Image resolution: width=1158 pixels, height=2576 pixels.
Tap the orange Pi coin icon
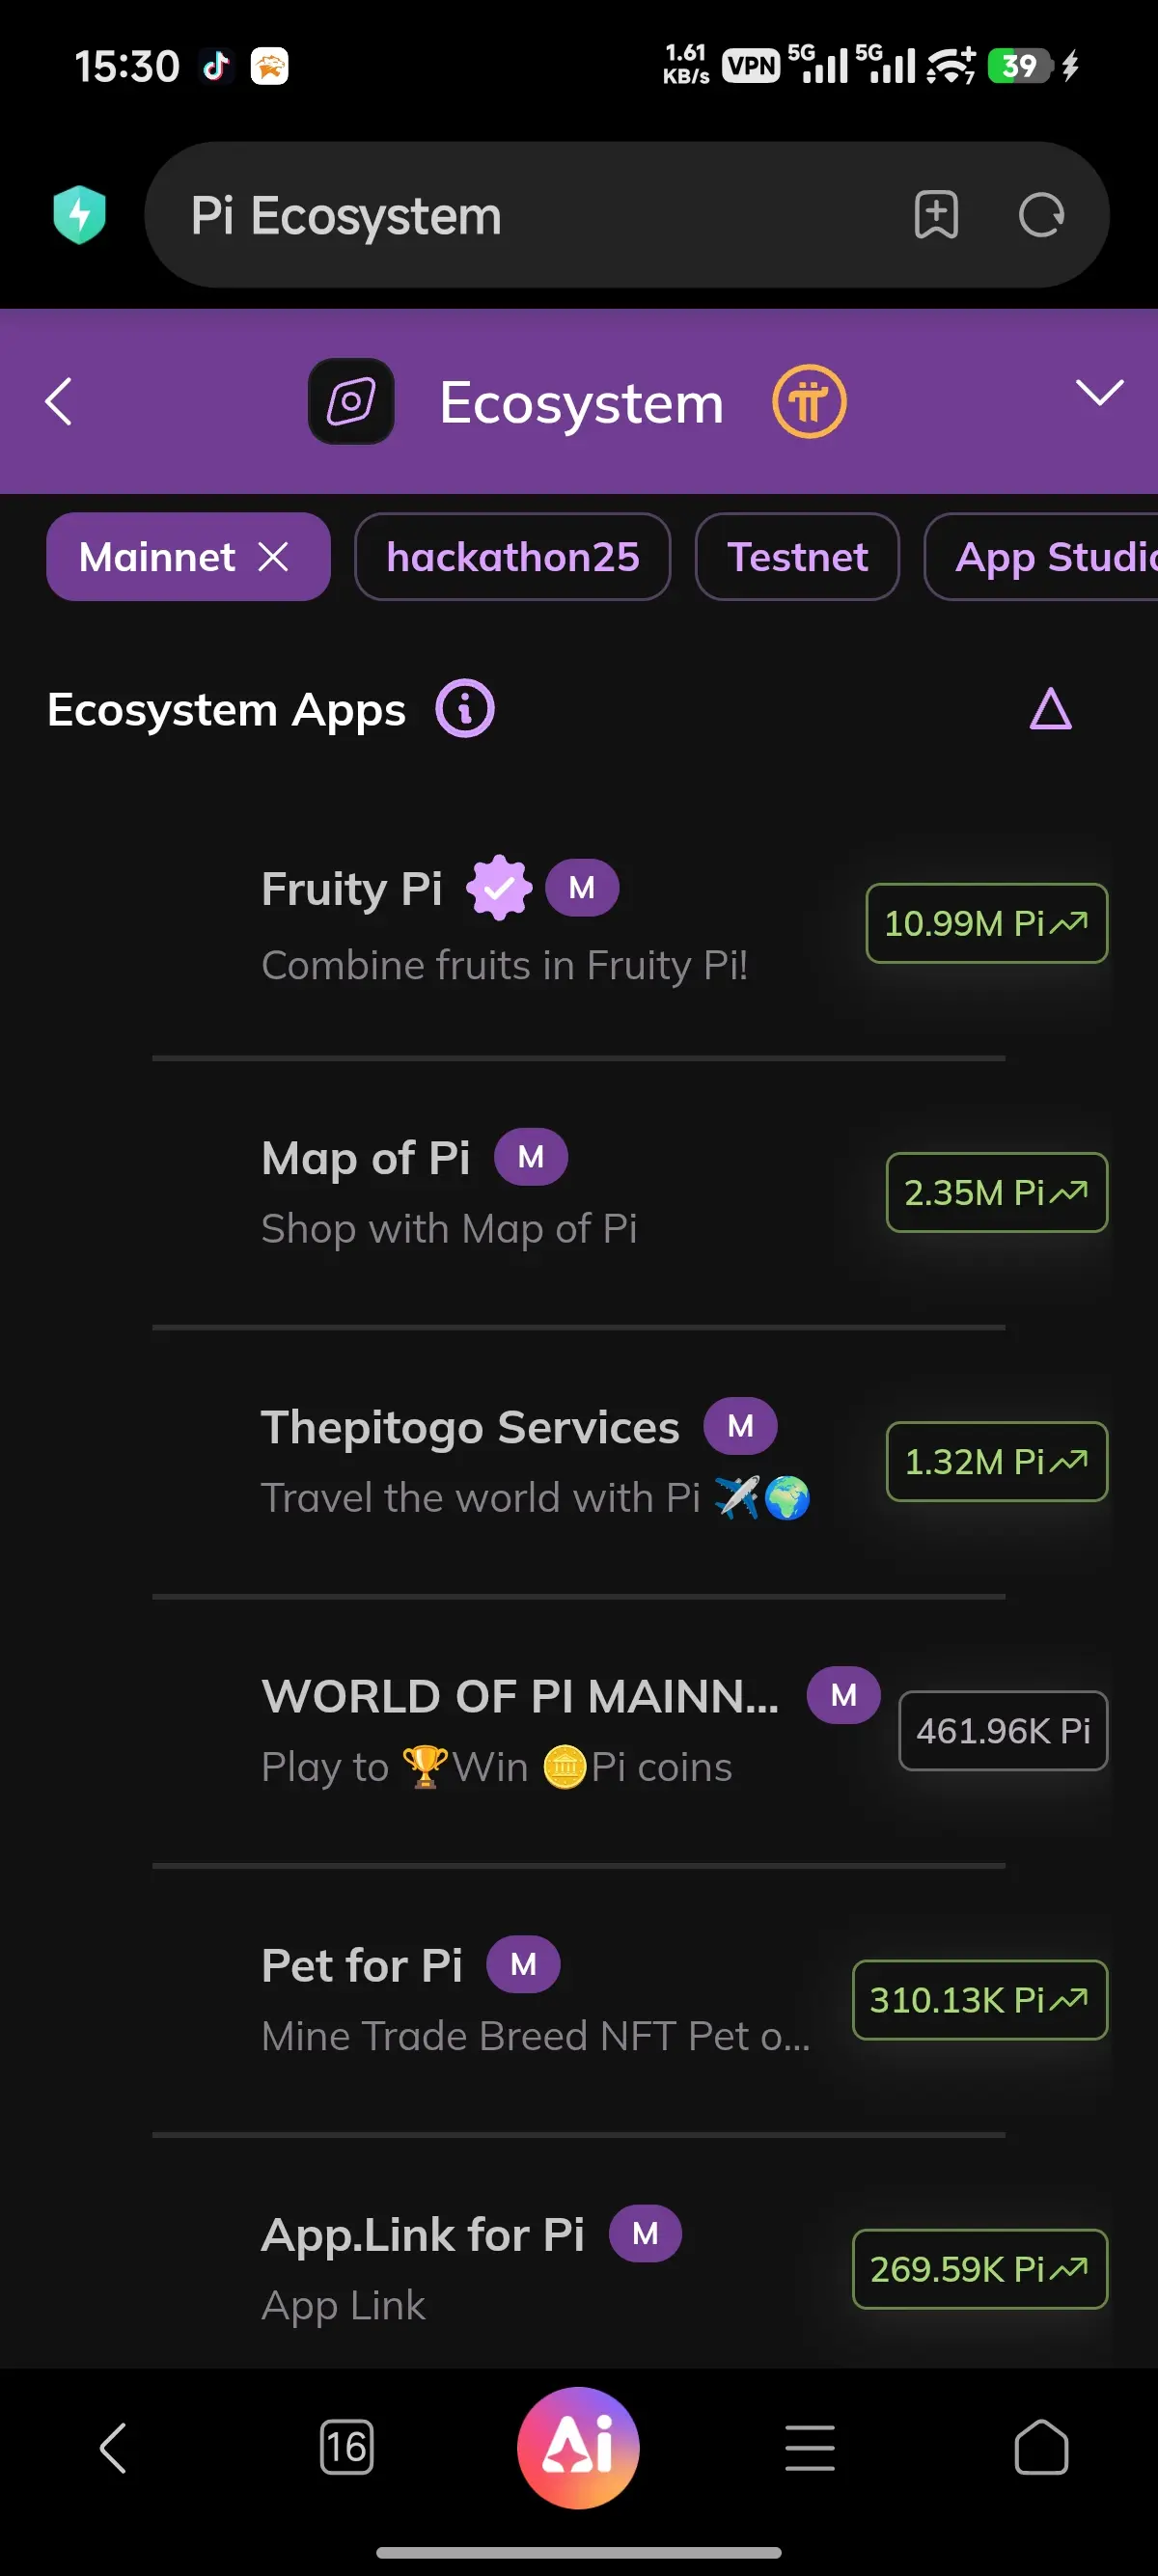(809, 402)
